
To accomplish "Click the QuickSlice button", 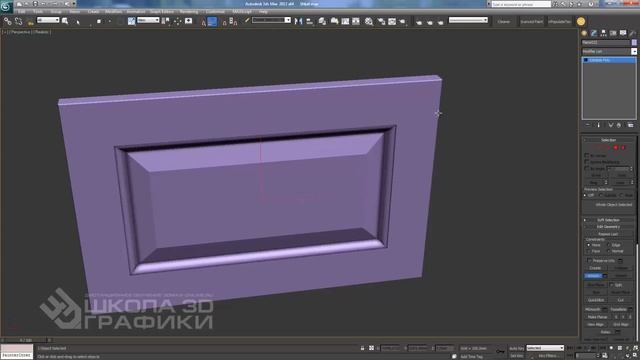I will pos(596,300).
